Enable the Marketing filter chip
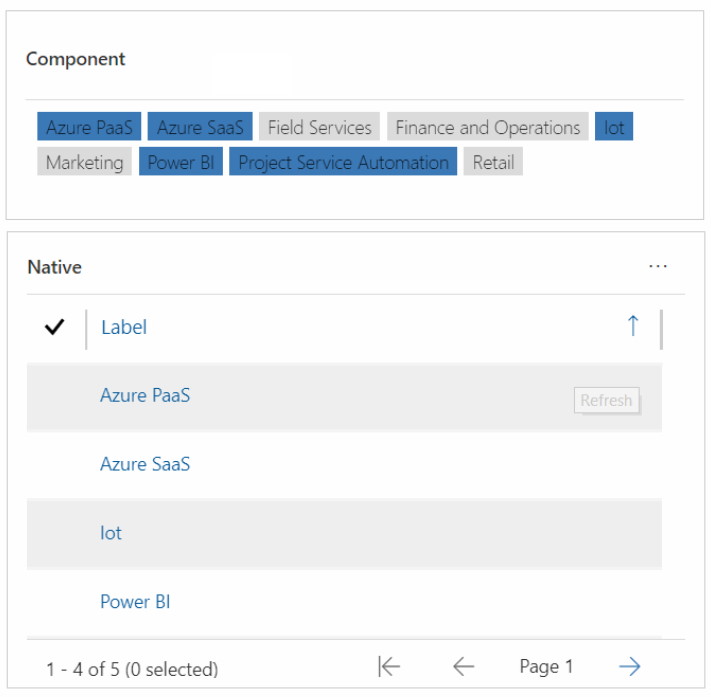This screenshot has width=711, height=697. [84, 161]
